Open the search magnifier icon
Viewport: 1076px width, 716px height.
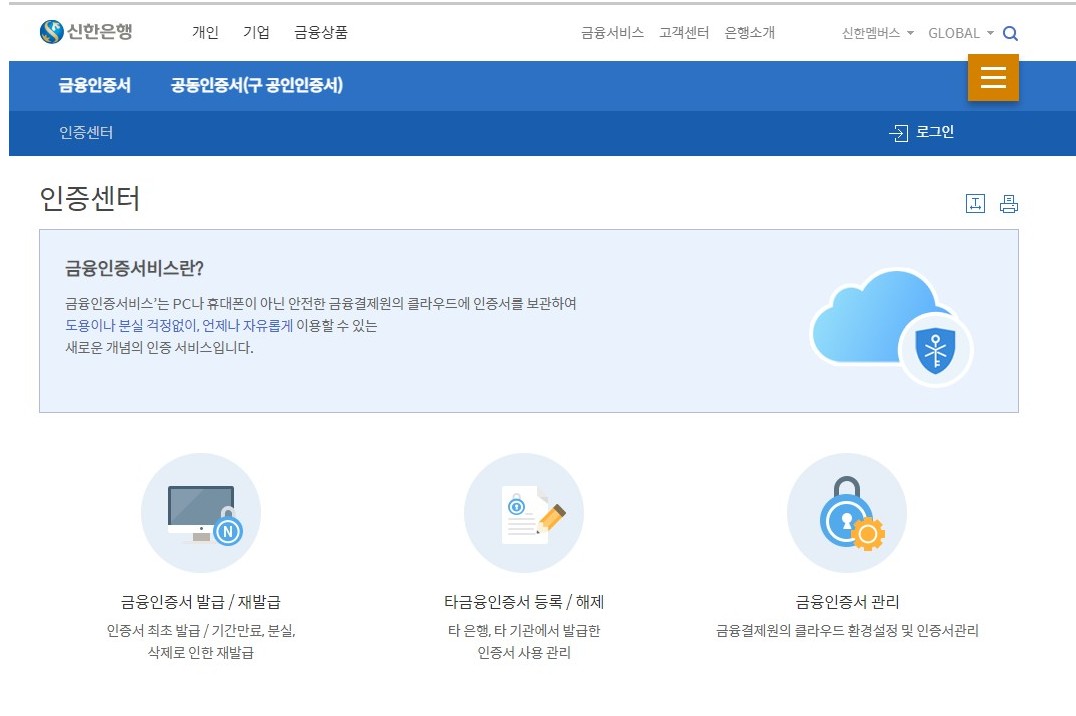point(1010,33)
